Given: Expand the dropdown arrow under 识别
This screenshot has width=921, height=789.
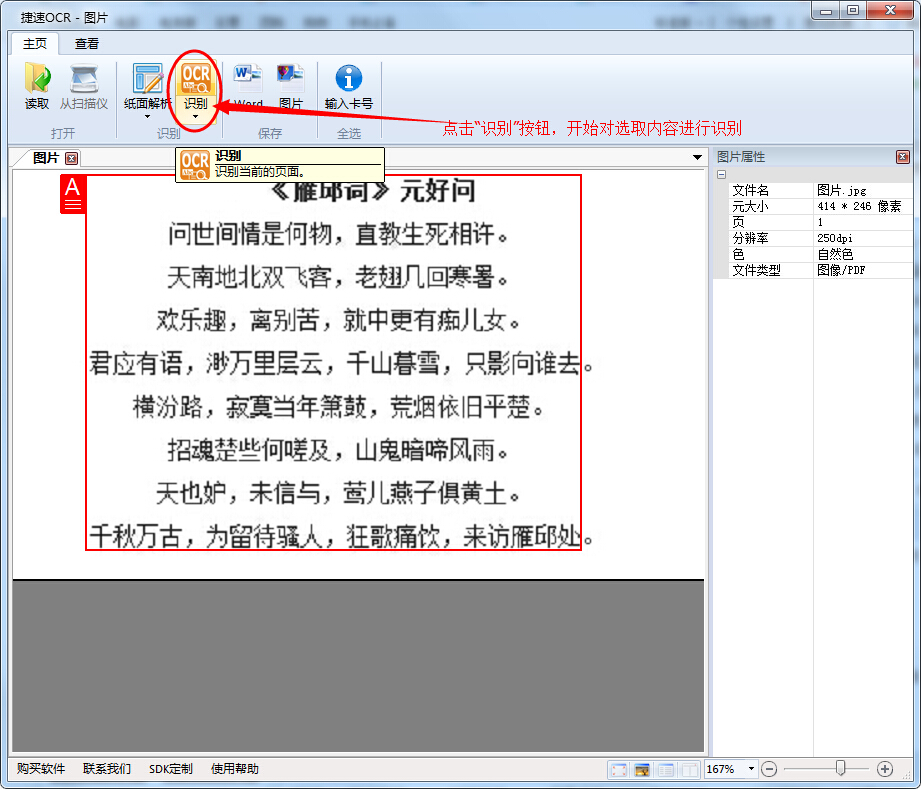Looking at the screenshot, I should tap(195, 117).
